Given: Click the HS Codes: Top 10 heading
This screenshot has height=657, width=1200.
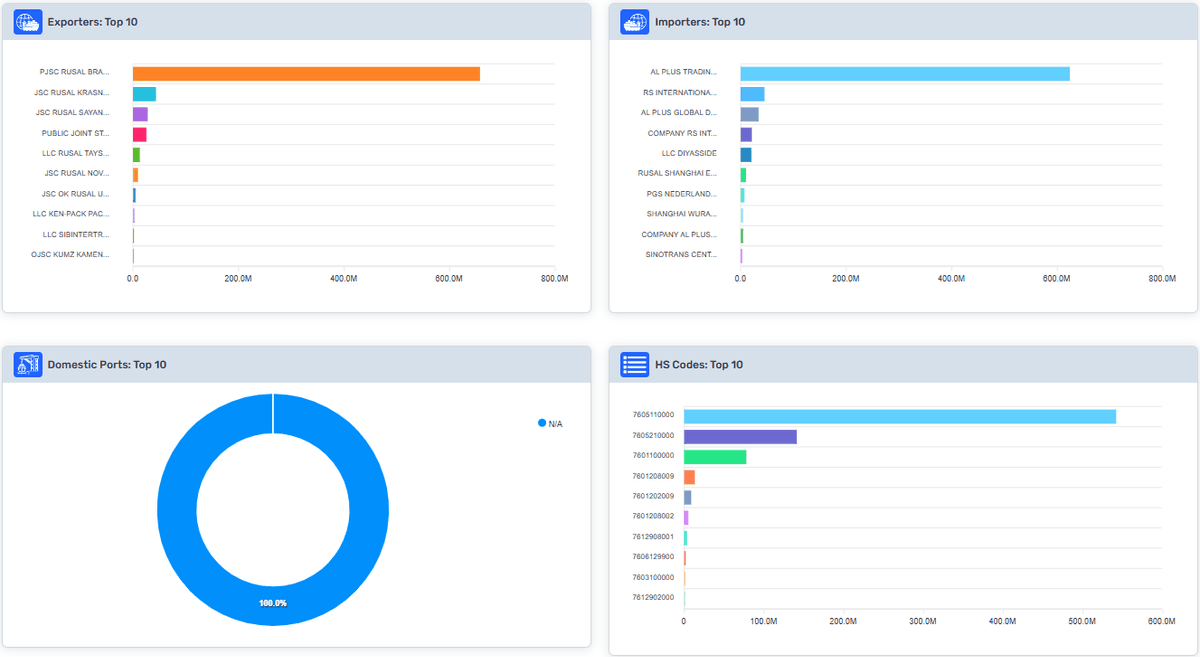Looking at the screenshot, I should pyautogui.click(x=698, y=365).
